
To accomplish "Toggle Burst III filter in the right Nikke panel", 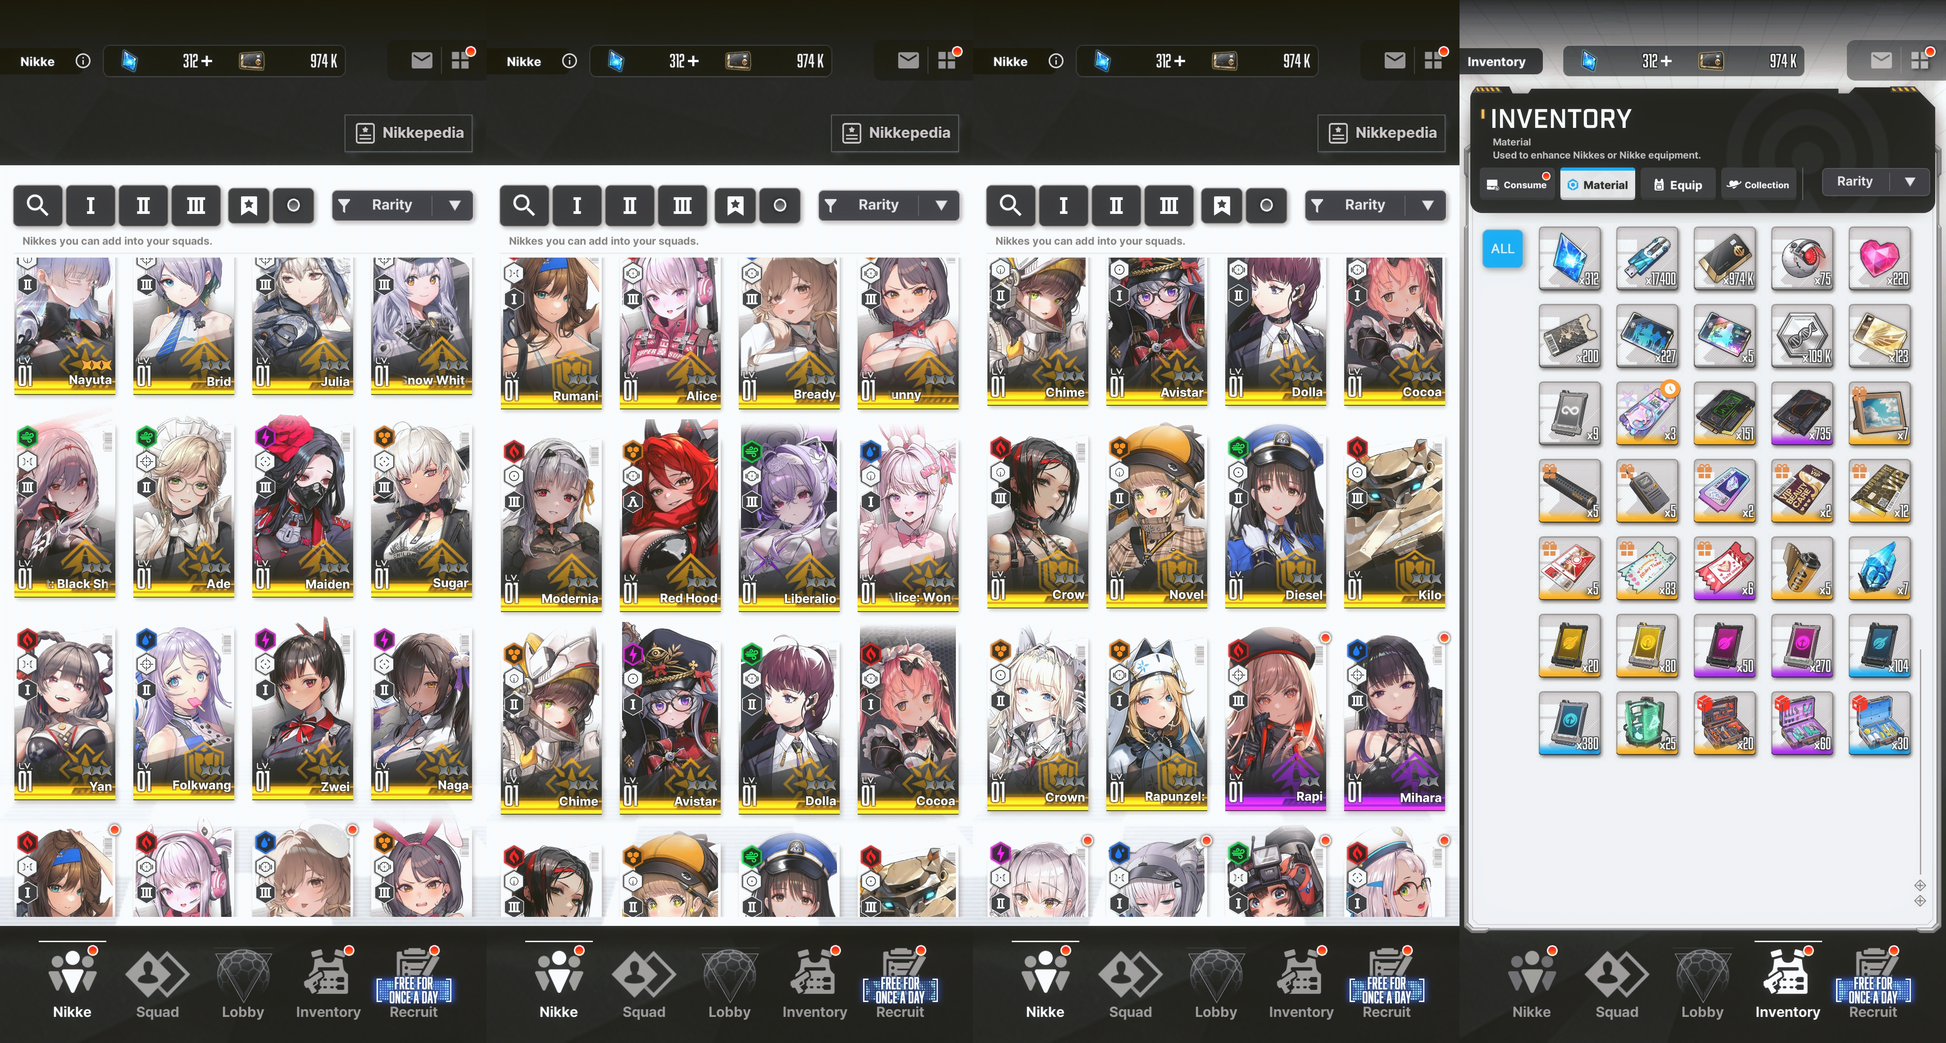I will (x=1169, y=205).
